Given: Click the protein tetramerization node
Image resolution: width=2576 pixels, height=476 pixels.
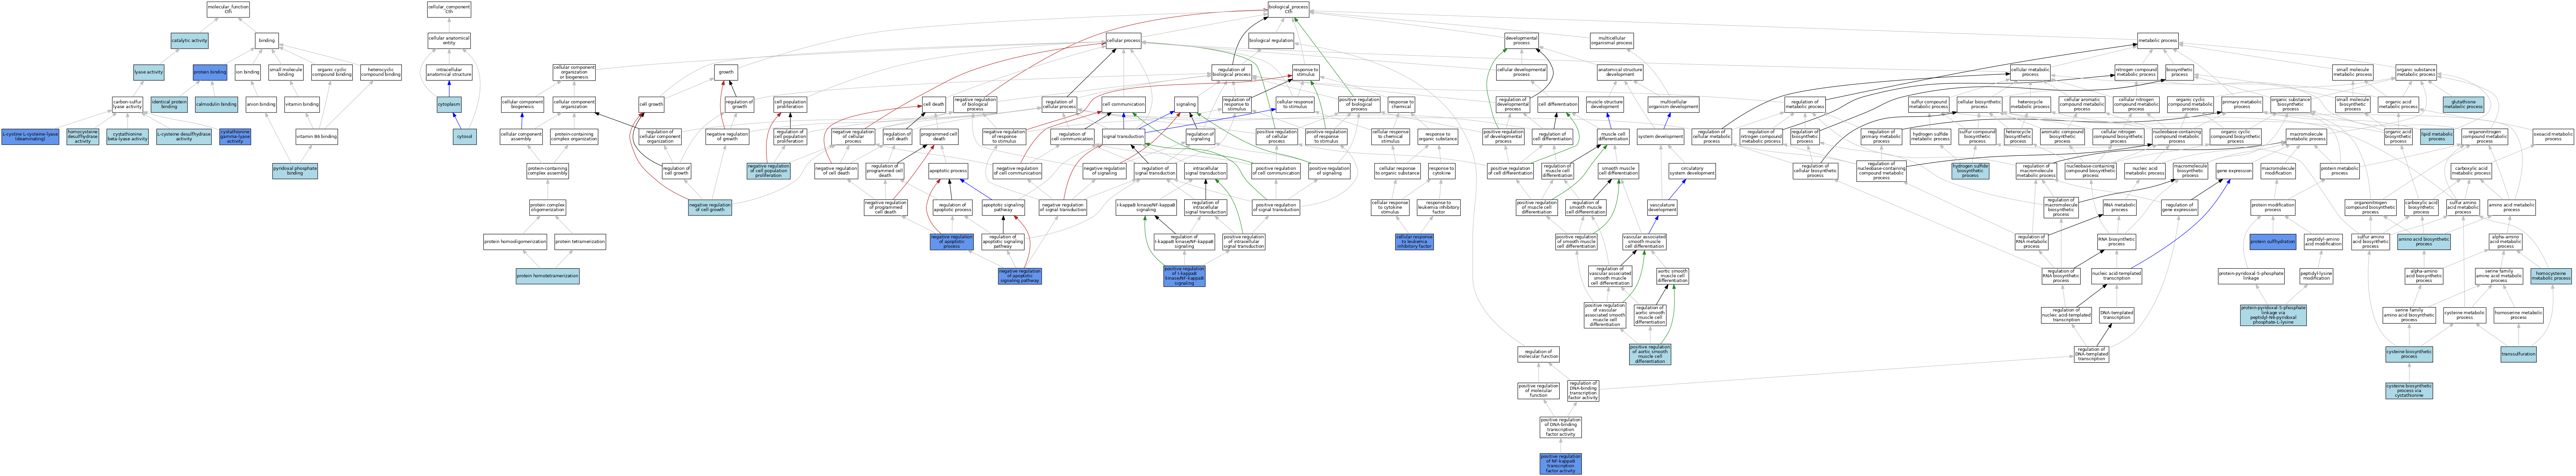Looking at the screenshot, I should click(x=580, y=241).
